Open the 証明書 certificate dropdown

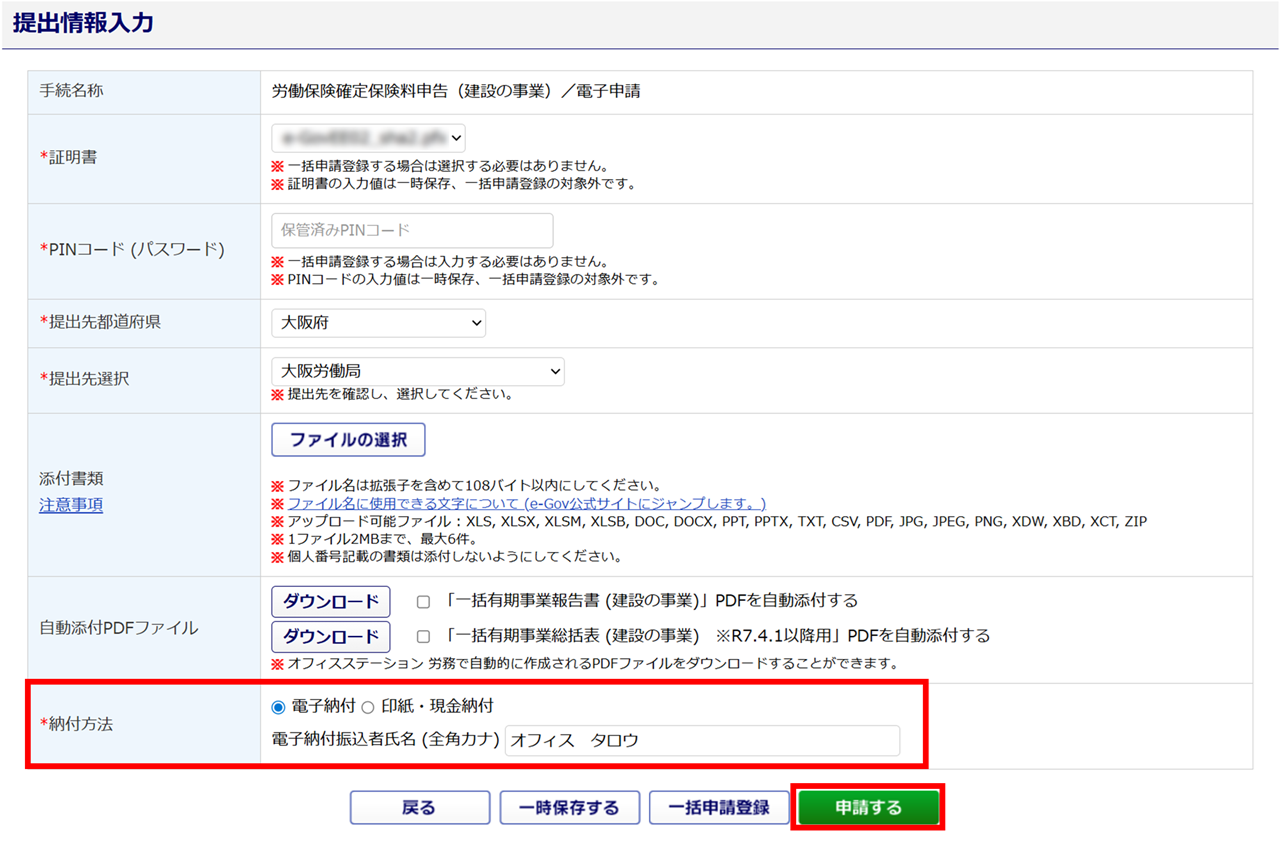tap(368, 138)
